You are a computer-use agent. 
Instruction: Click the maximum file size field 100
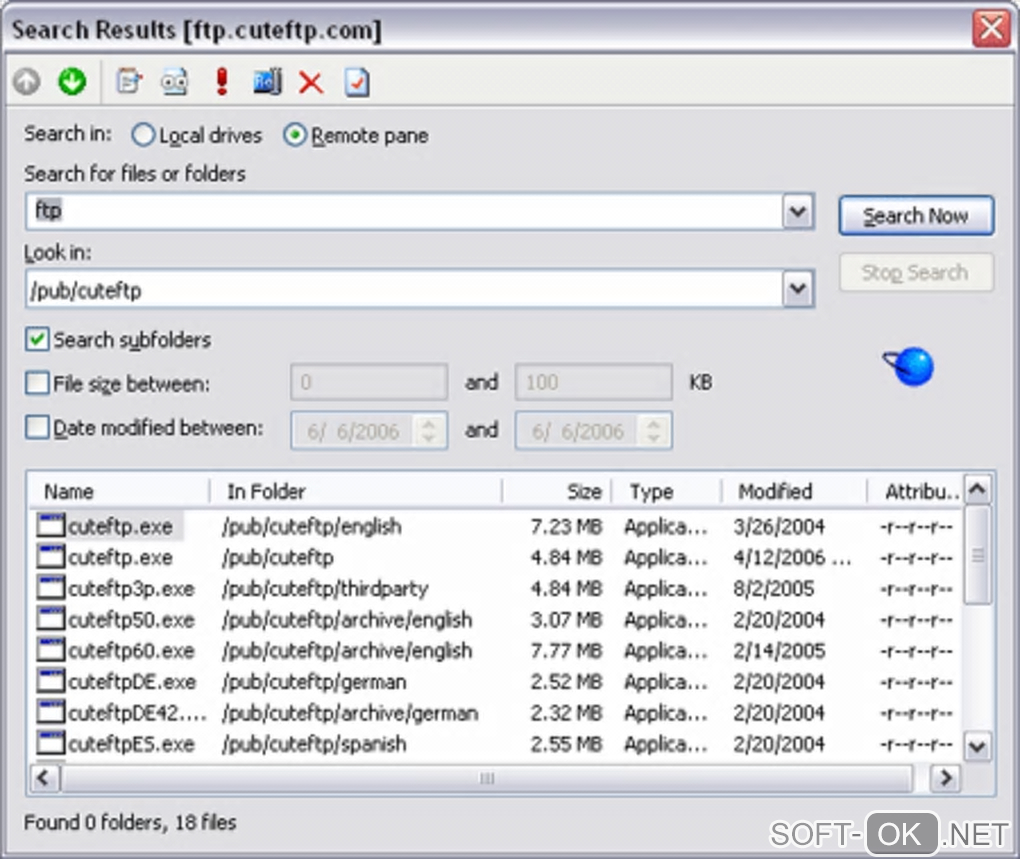[593, 382]
